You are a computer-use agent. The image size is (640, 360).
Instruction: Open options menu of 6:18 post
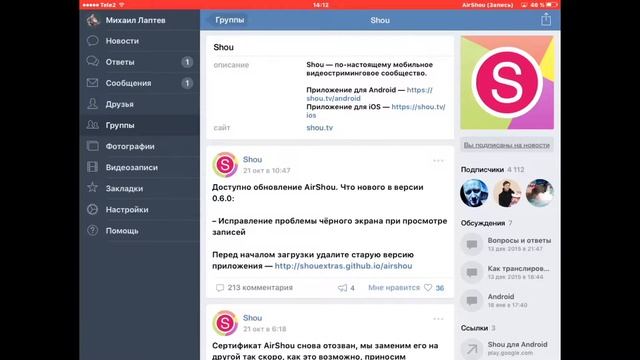[438, 319]
